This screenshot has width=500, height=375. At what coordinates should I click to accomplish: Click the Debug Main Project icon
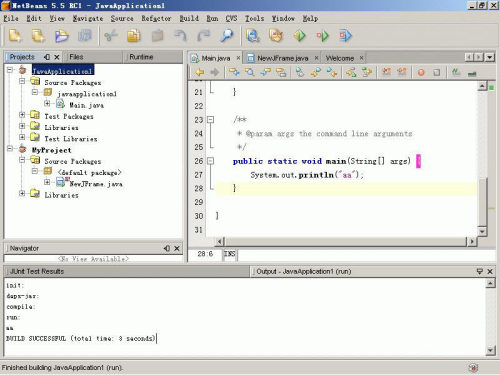(x=323, y=35)
